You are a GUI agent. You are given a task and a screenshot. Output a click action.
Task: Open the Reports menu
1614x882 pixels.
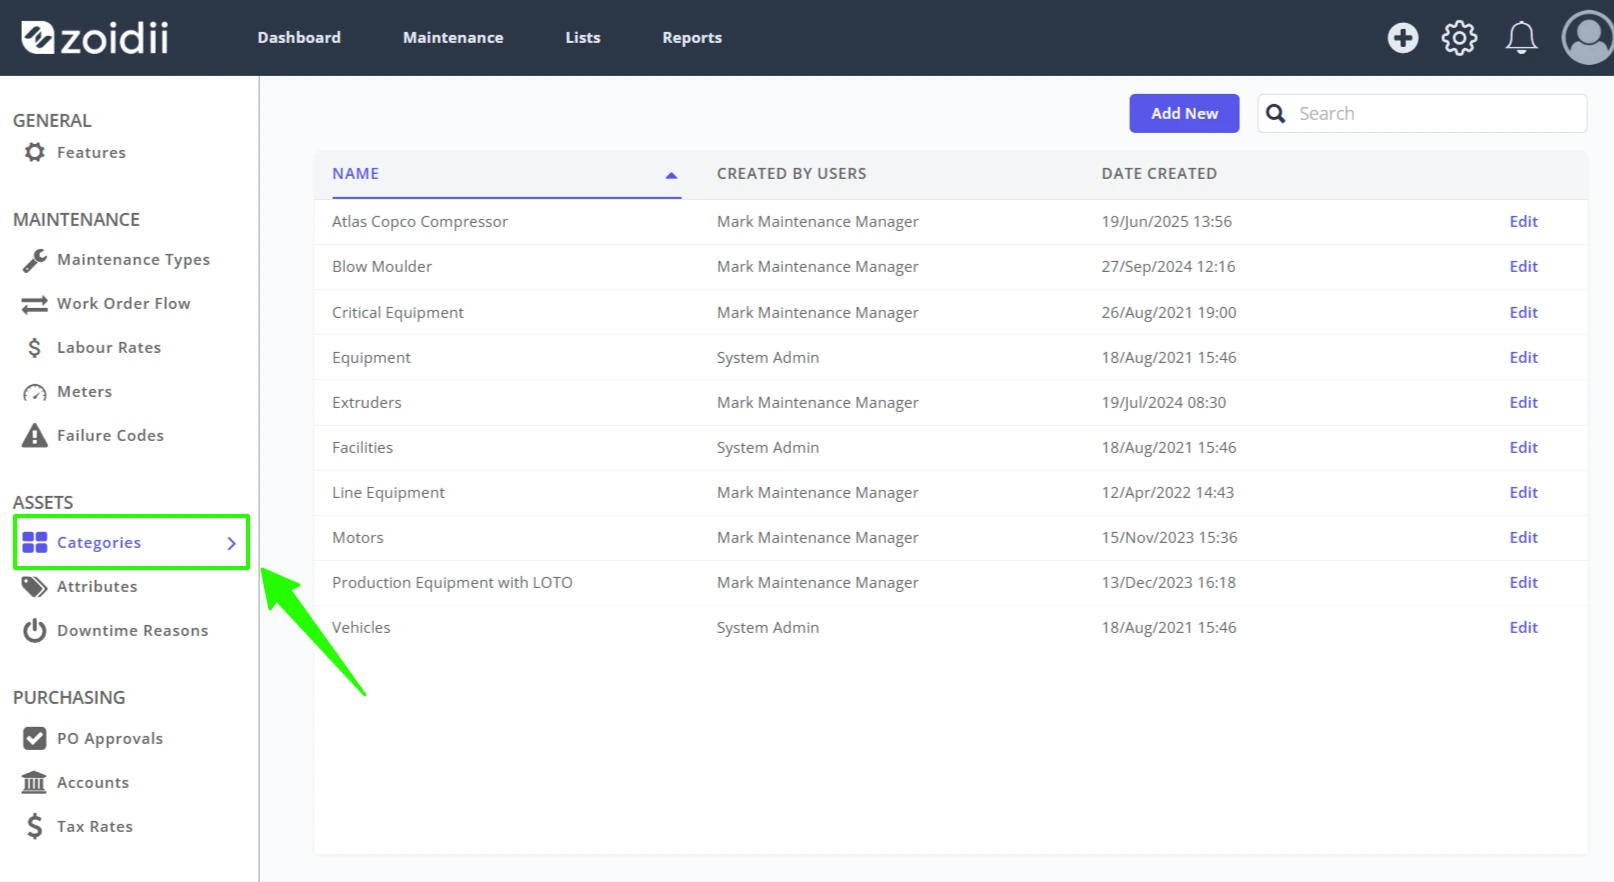point(692,38)
